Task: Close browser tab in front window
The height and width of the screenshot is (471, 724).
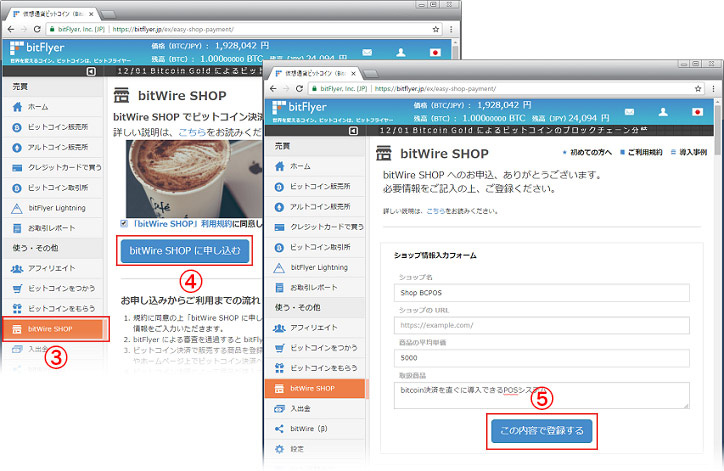Action: point(353,73)
